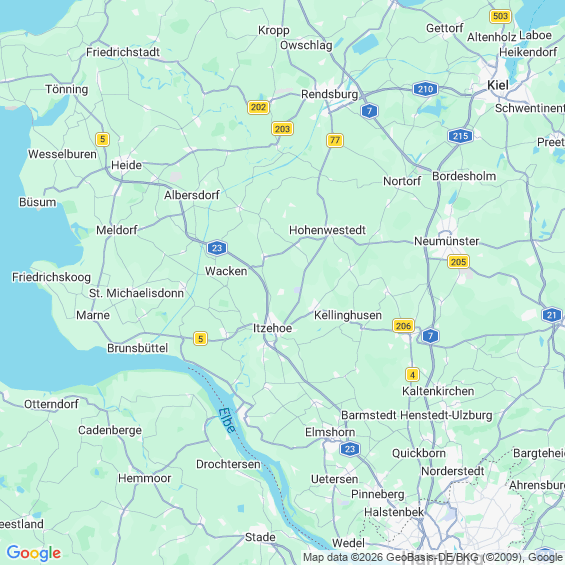Click the B 205 road marker near Neumünster
565x565 pixels.
pos(458,262)
